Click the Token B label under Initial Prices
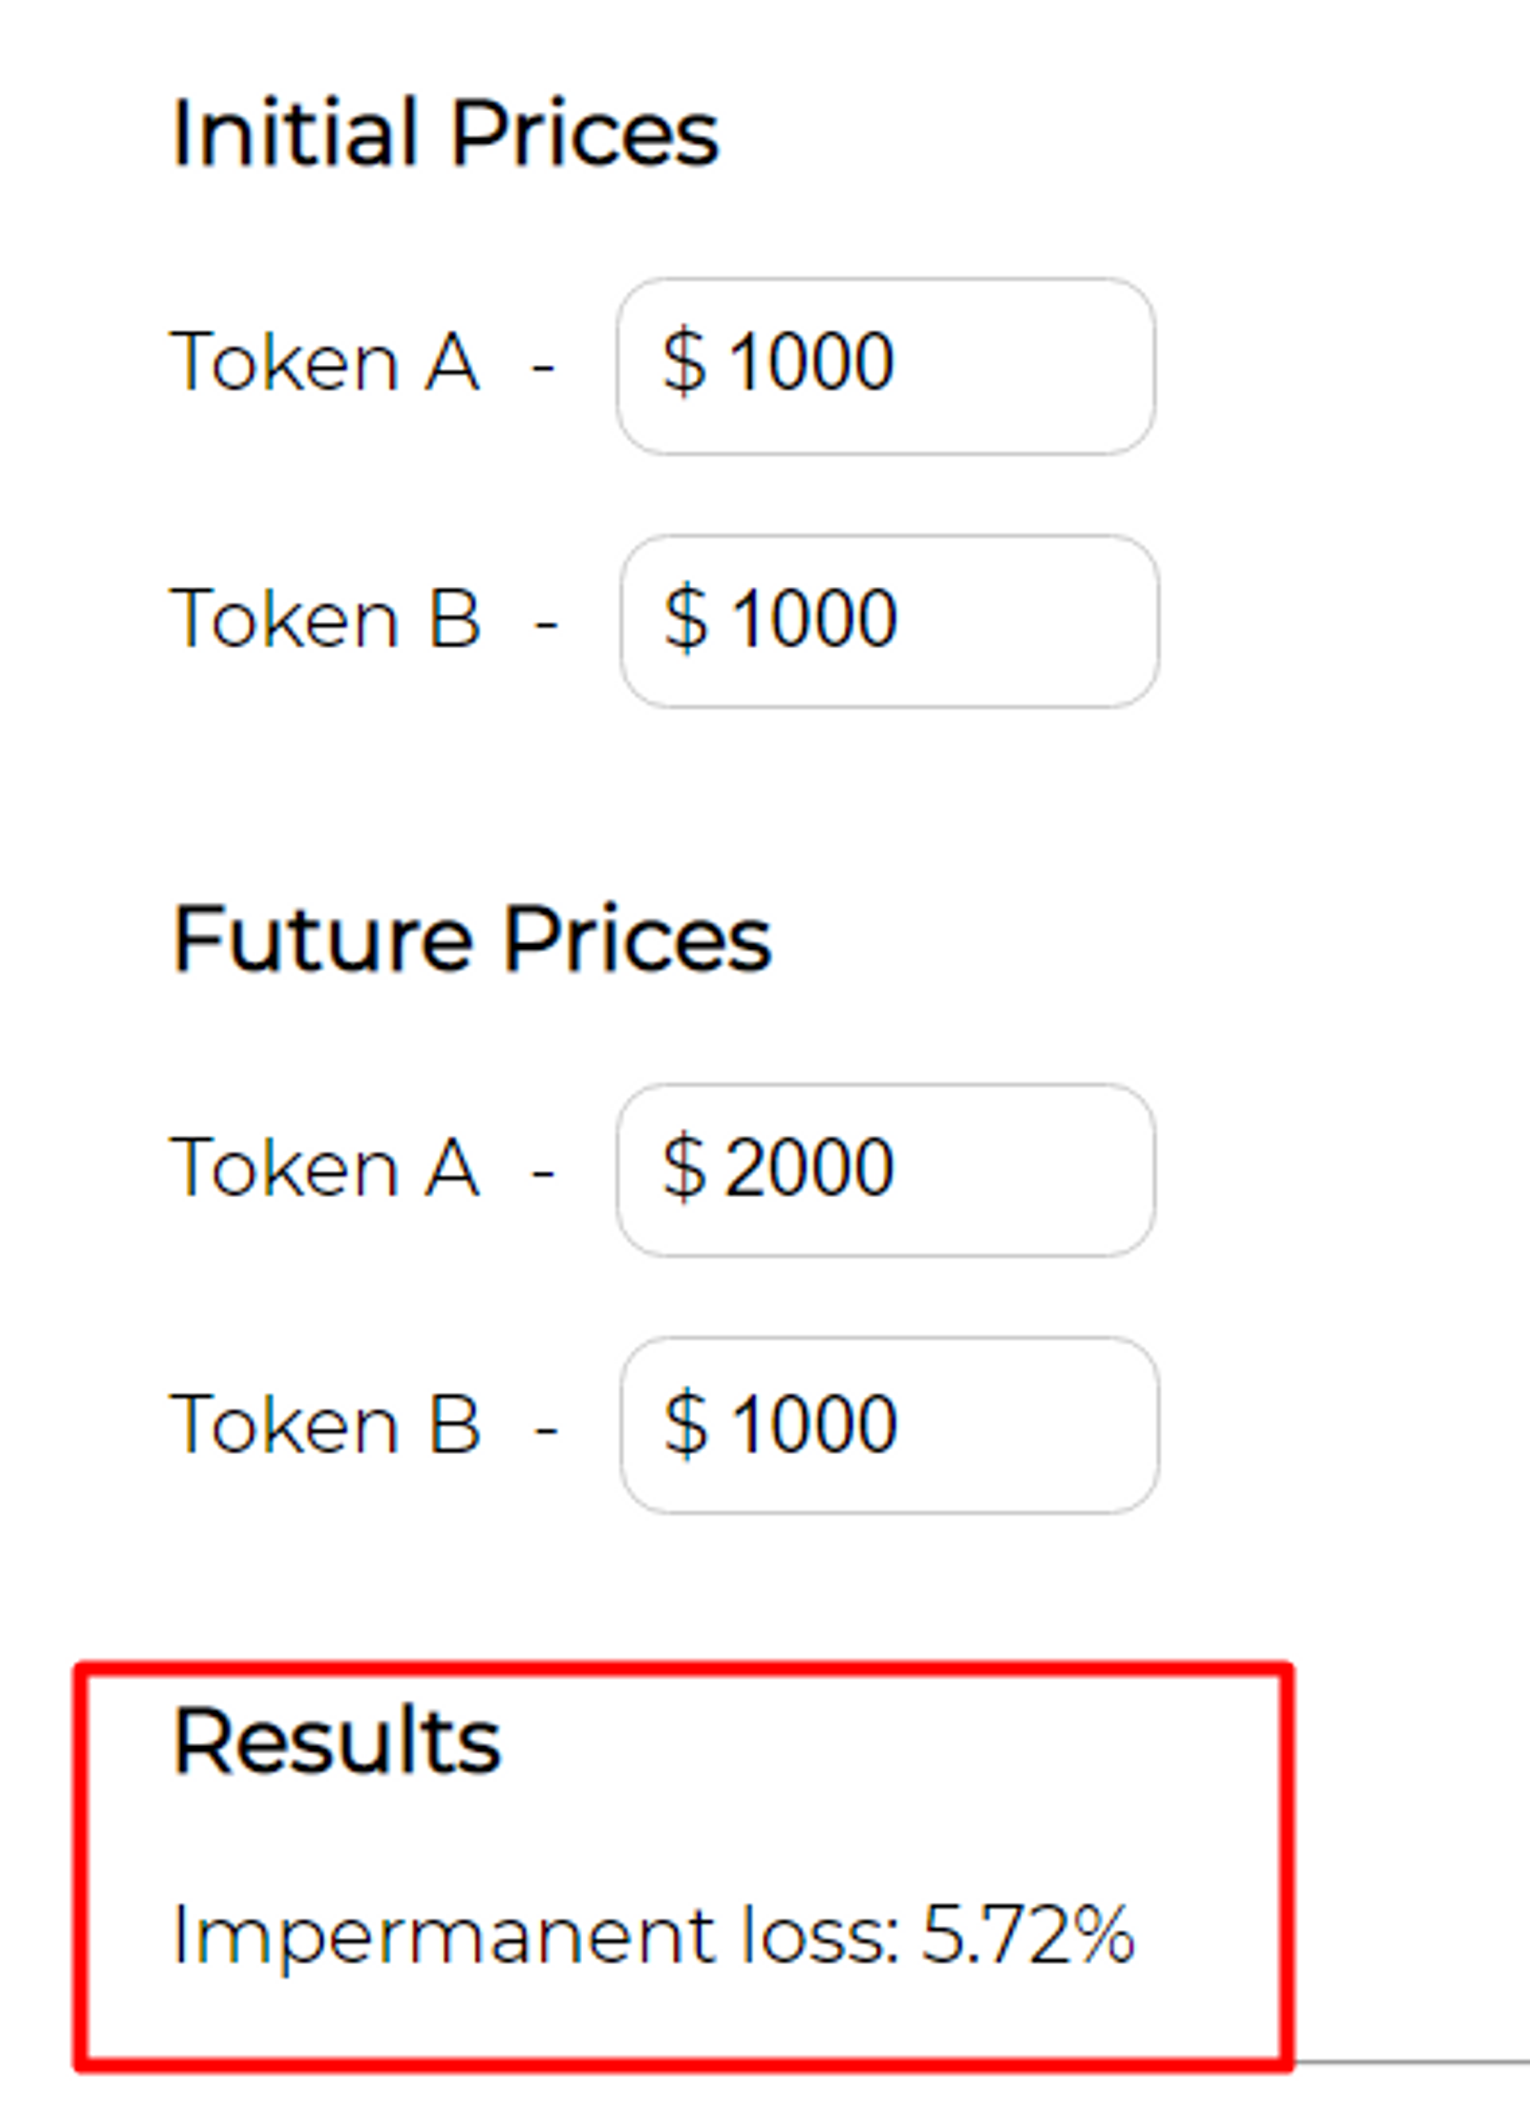The height and width of the screenshot is (2110, 1530). (326, 619)
